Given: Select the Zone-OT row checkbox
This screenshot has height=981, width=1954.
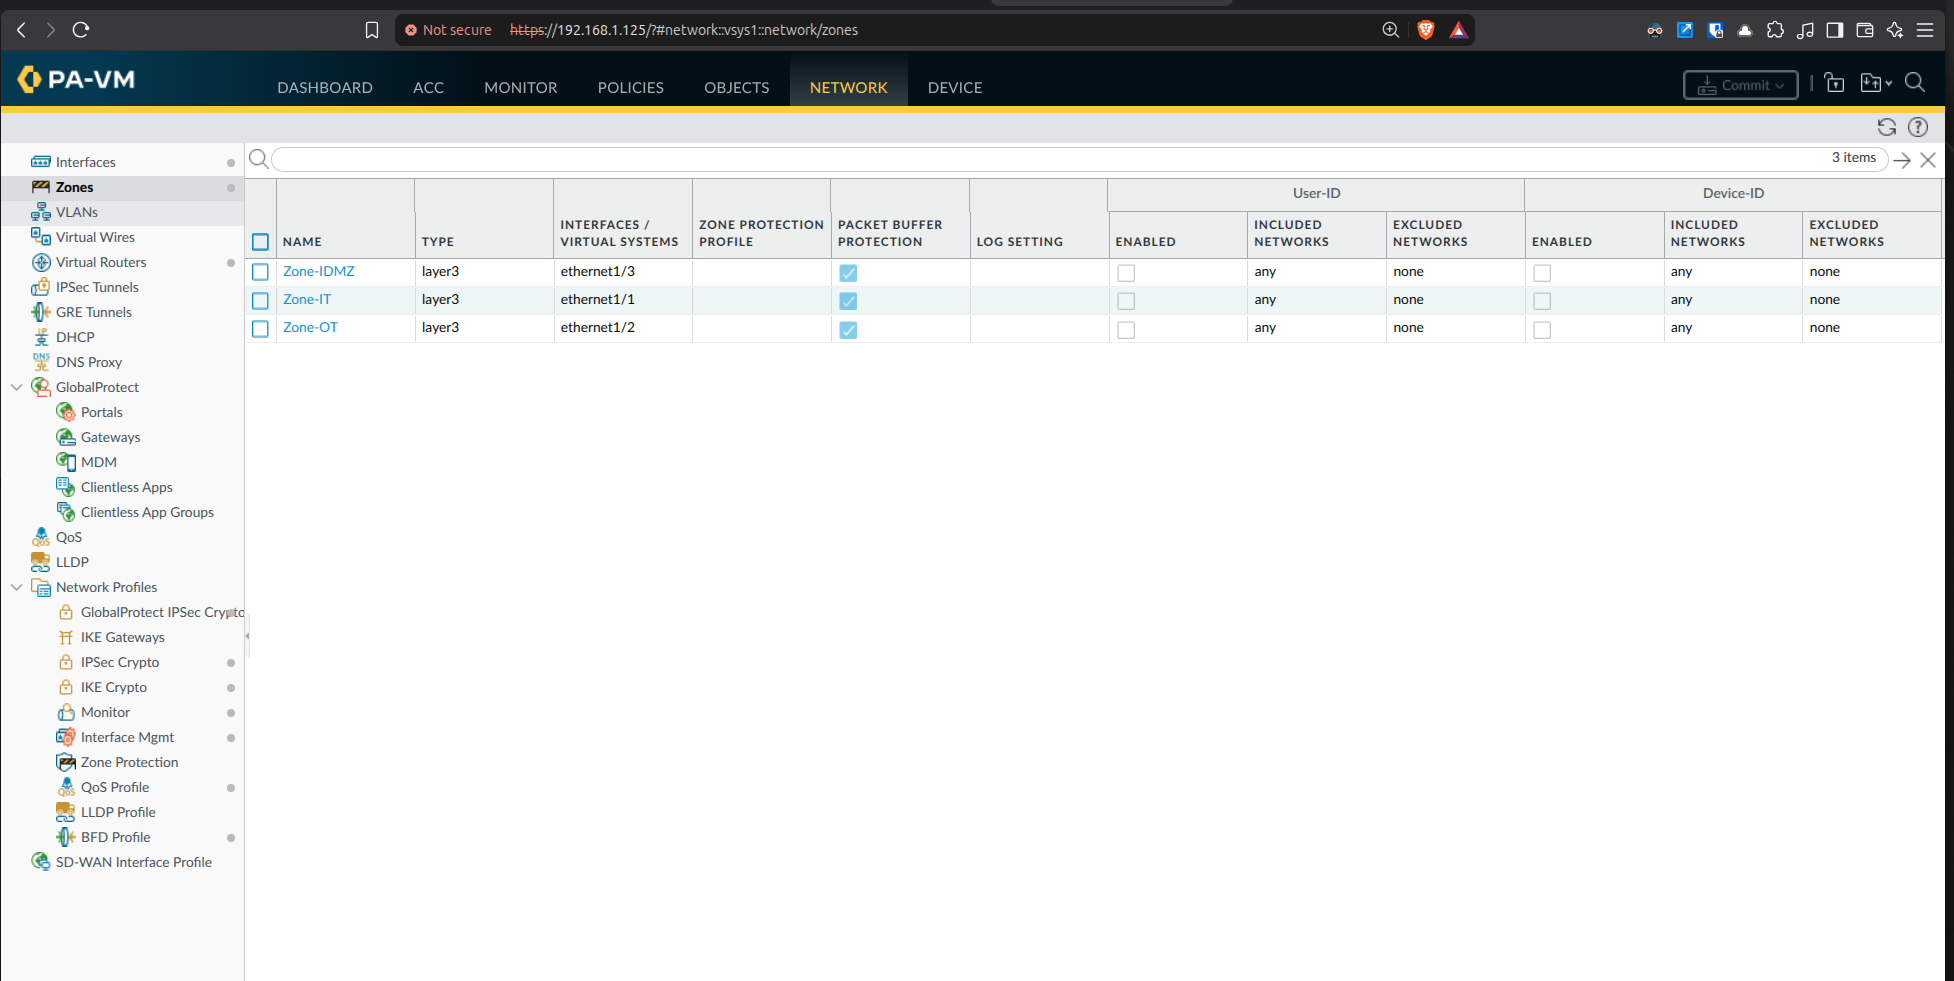Looking at the screenshot, I should tap(260, 328).
